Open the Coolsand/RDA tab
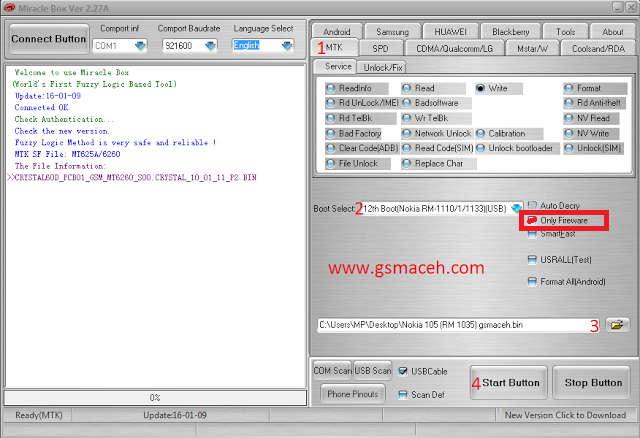 point(598,49)
